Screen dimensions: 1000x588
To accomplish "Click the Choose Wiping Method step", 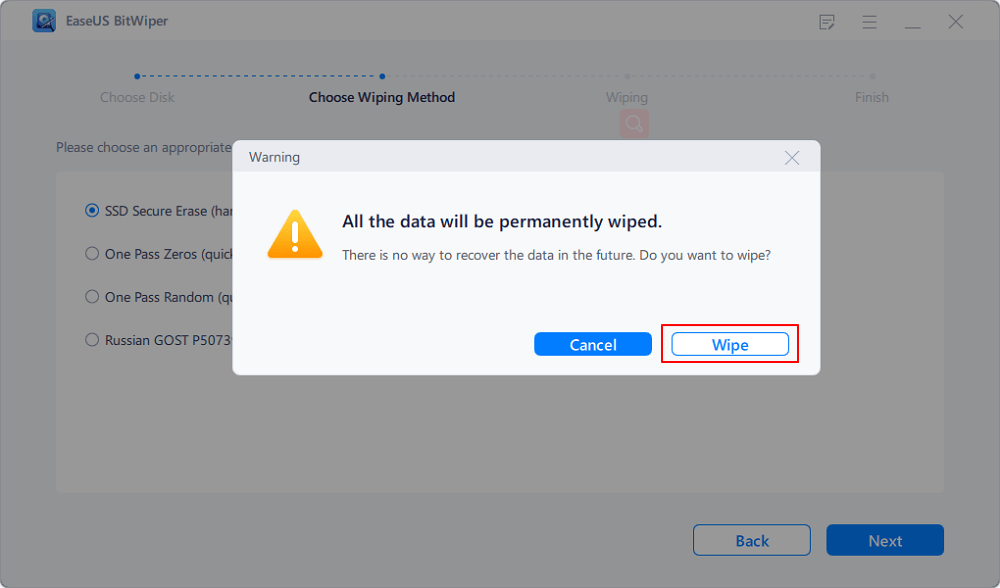I will tap(382, 97).
